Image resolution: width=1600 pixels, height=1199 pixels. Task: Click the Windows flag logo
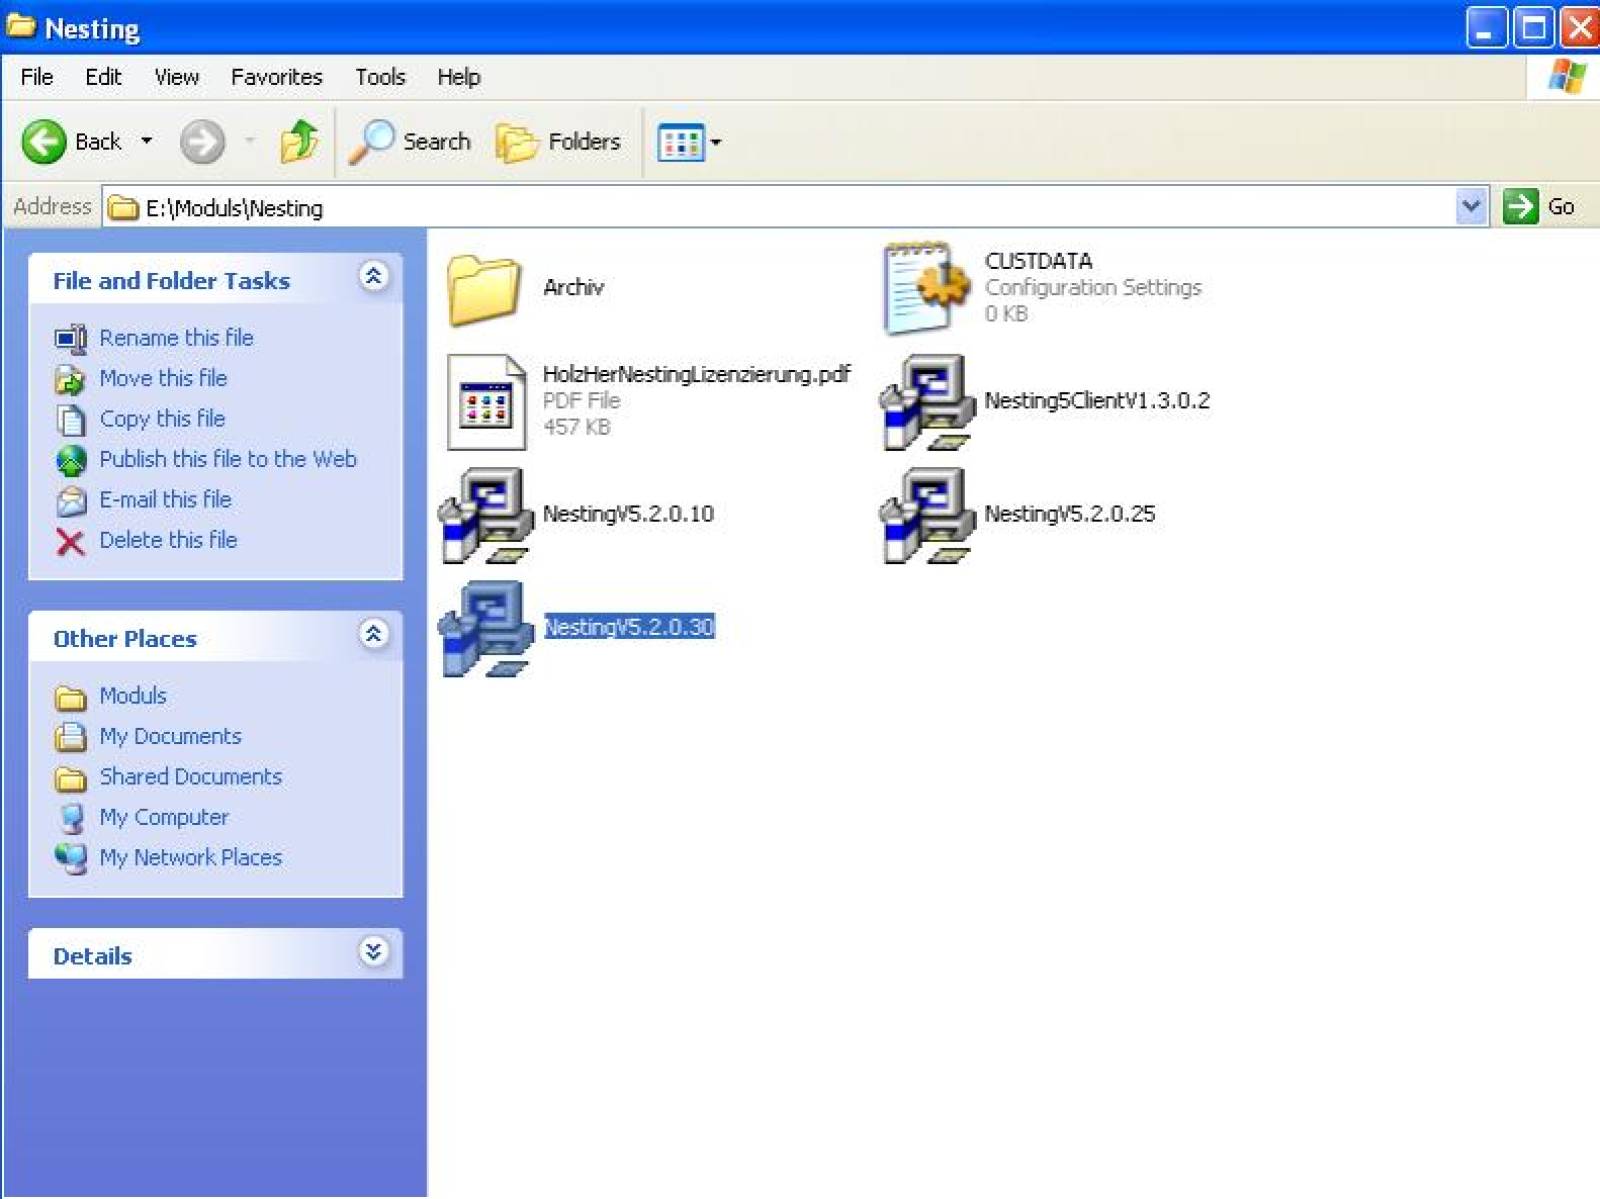pos(1567,77)
